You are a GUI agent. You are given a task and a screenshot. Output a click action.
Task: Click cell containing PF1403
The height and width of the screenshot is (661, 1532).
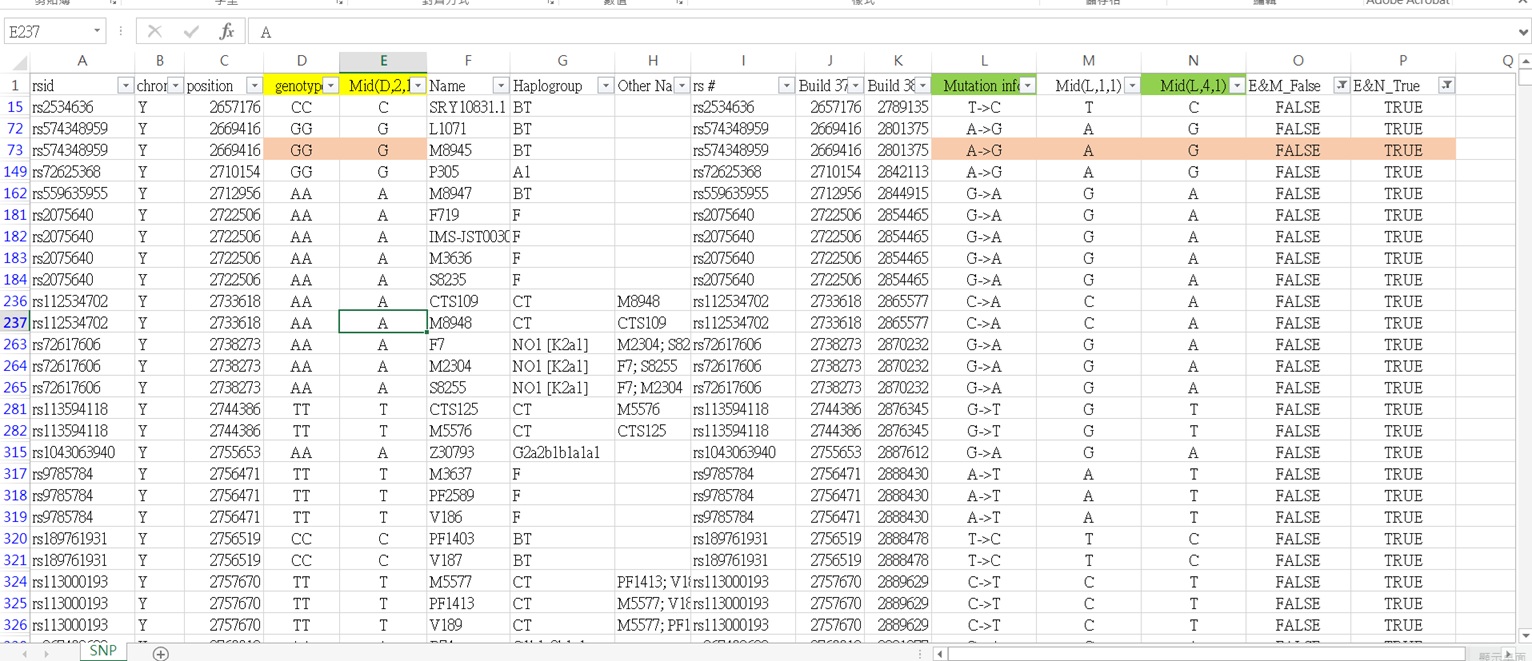tap(468, 539)
